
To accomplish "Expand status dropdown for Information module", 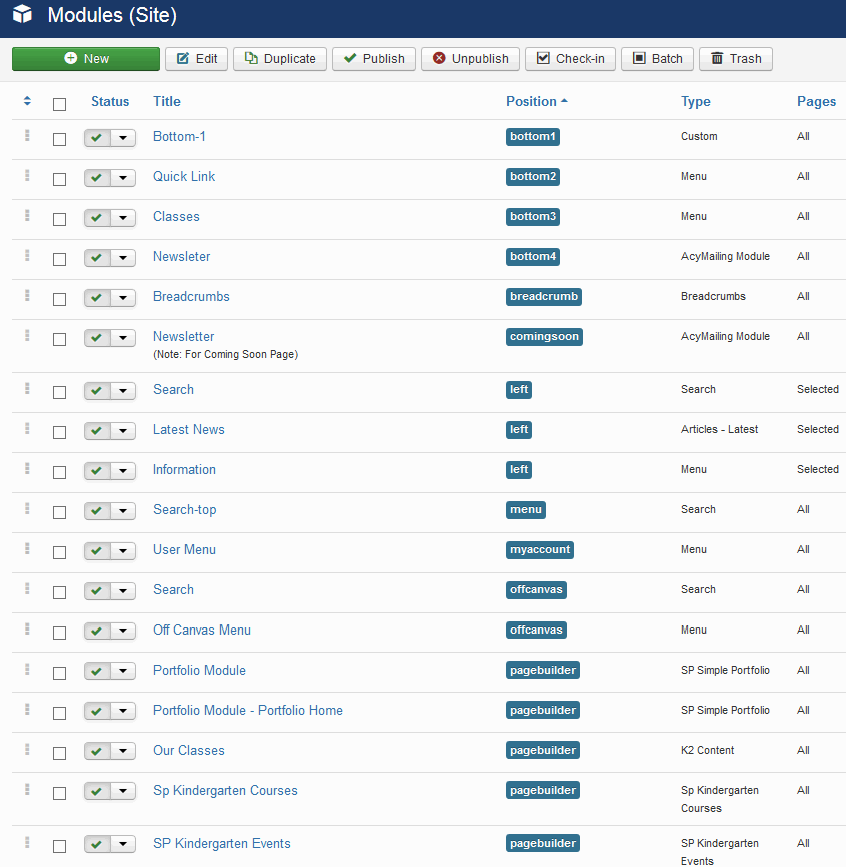I will [123, 471].
